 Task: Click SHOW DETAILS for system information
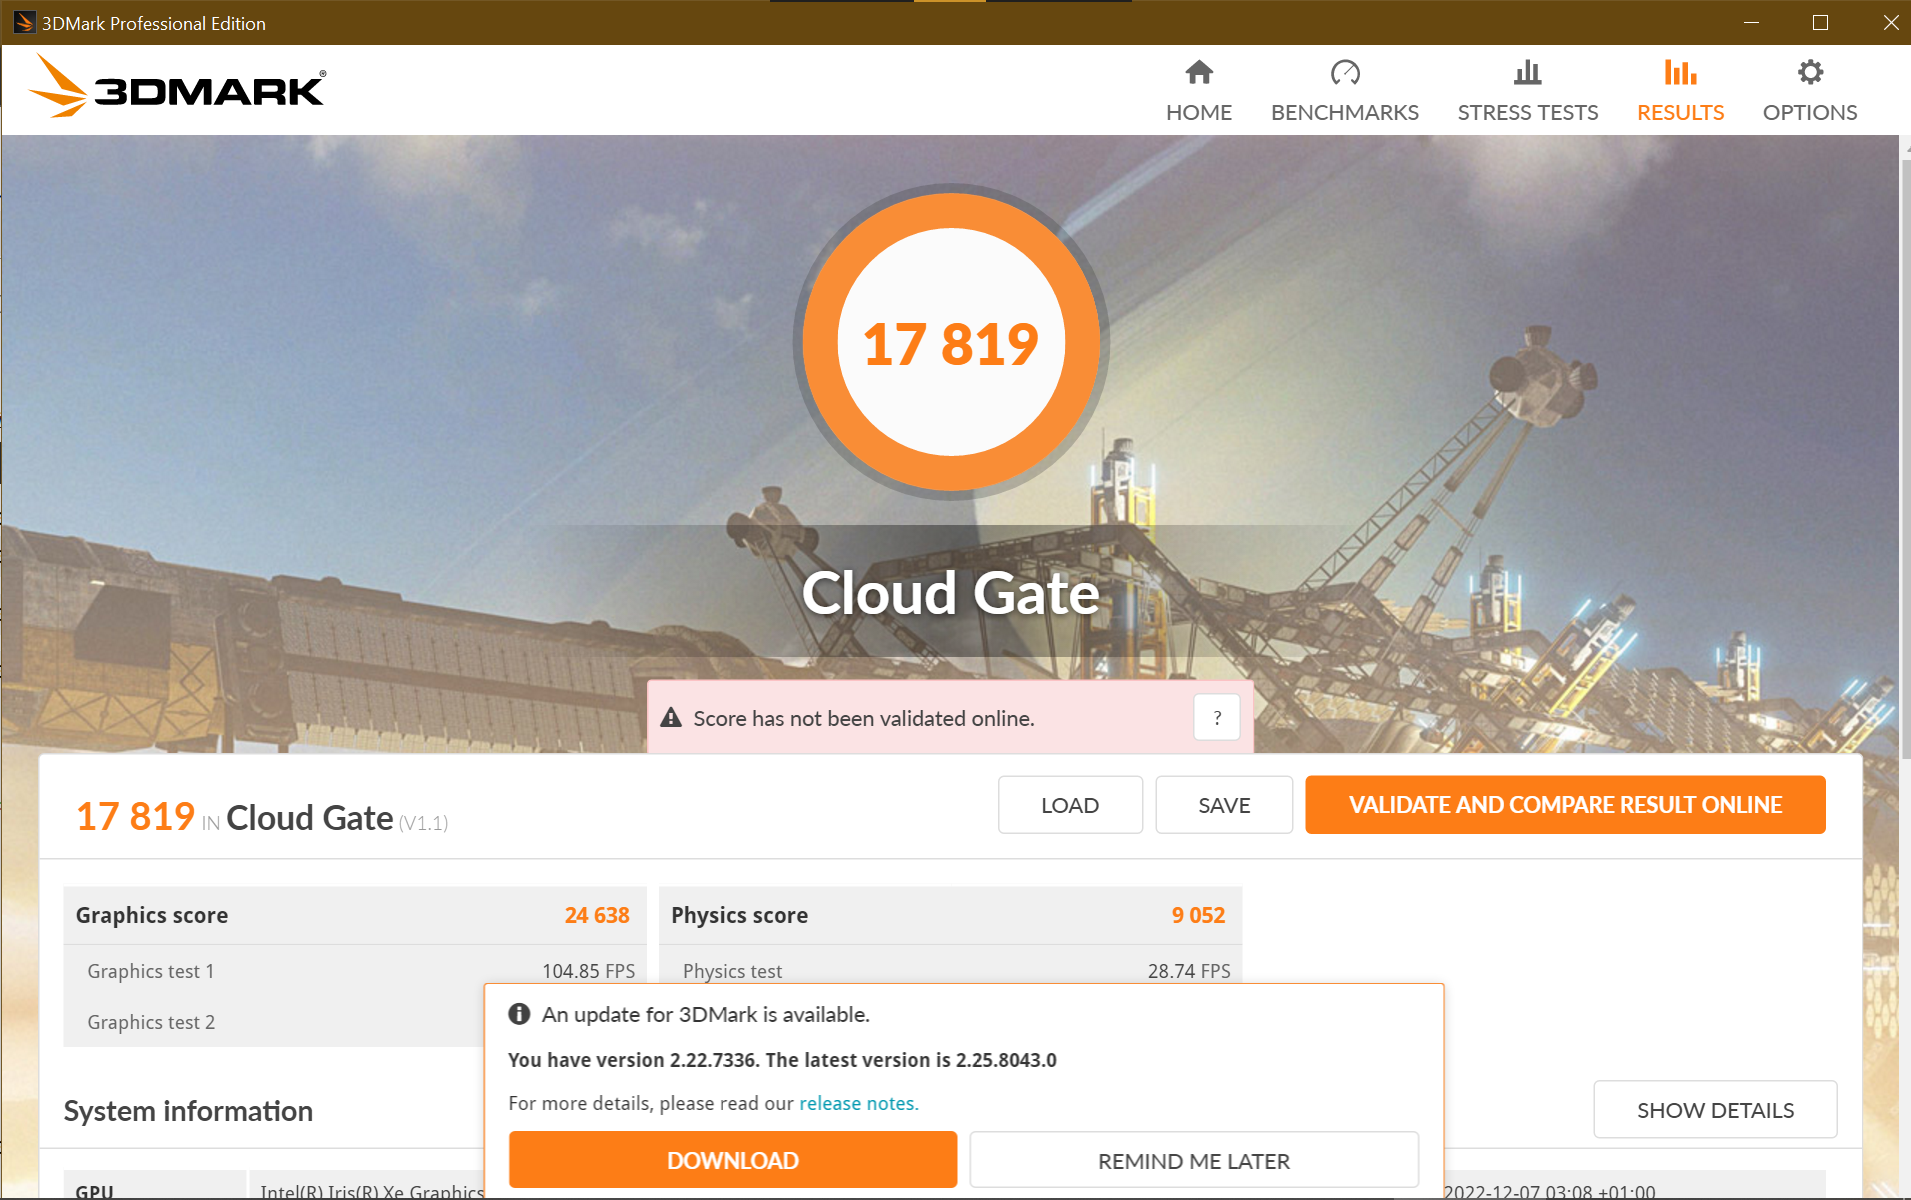1715,1109
